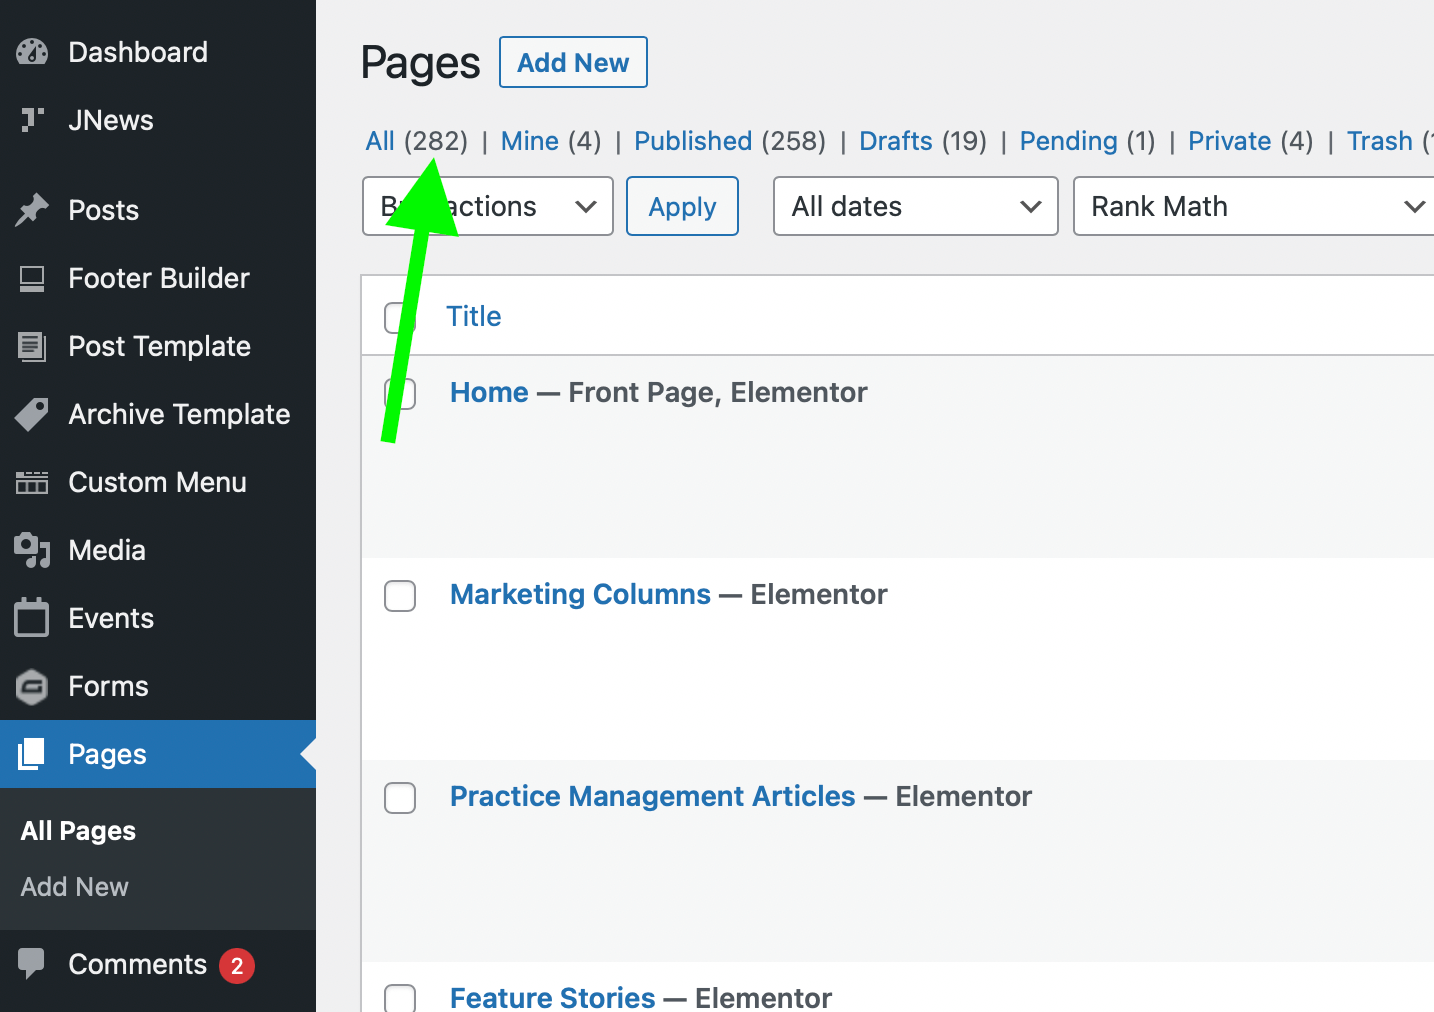Viewport: 1434px width, 1012px height.
Task: View only Published pages
Action: [x=692, y=141]
